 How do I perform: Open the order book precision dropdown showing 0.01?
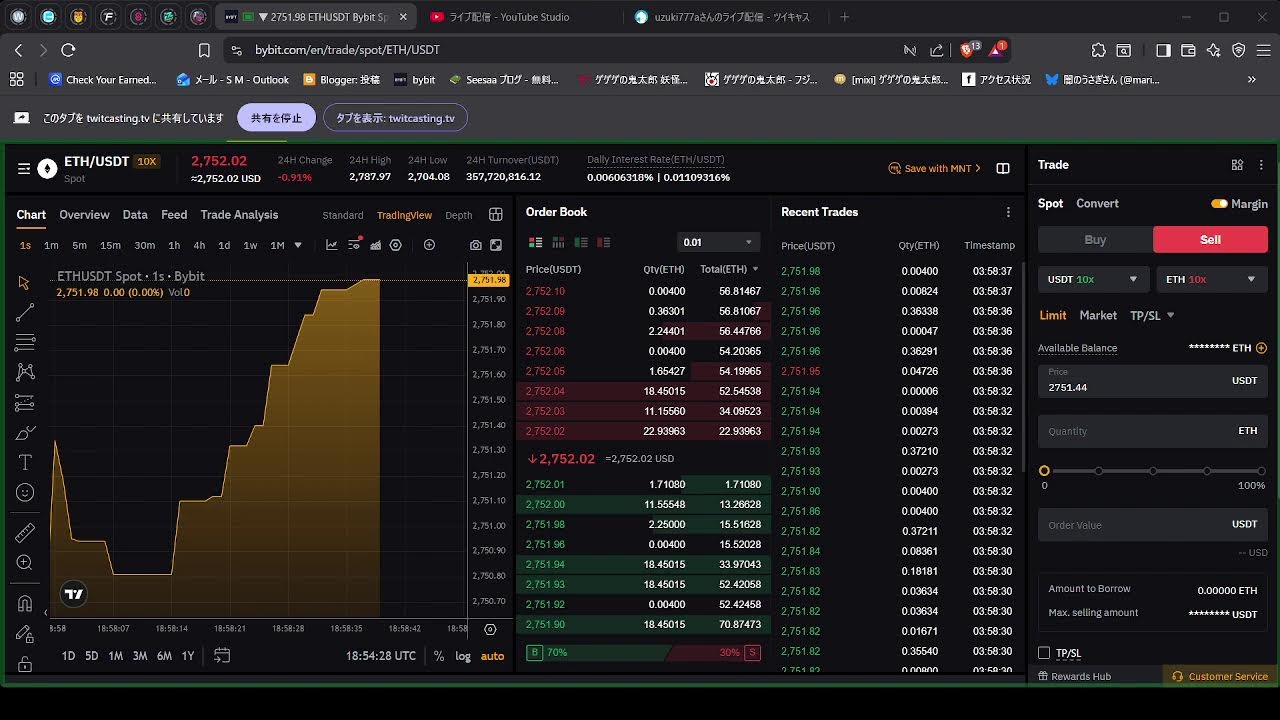pos(718,242)
